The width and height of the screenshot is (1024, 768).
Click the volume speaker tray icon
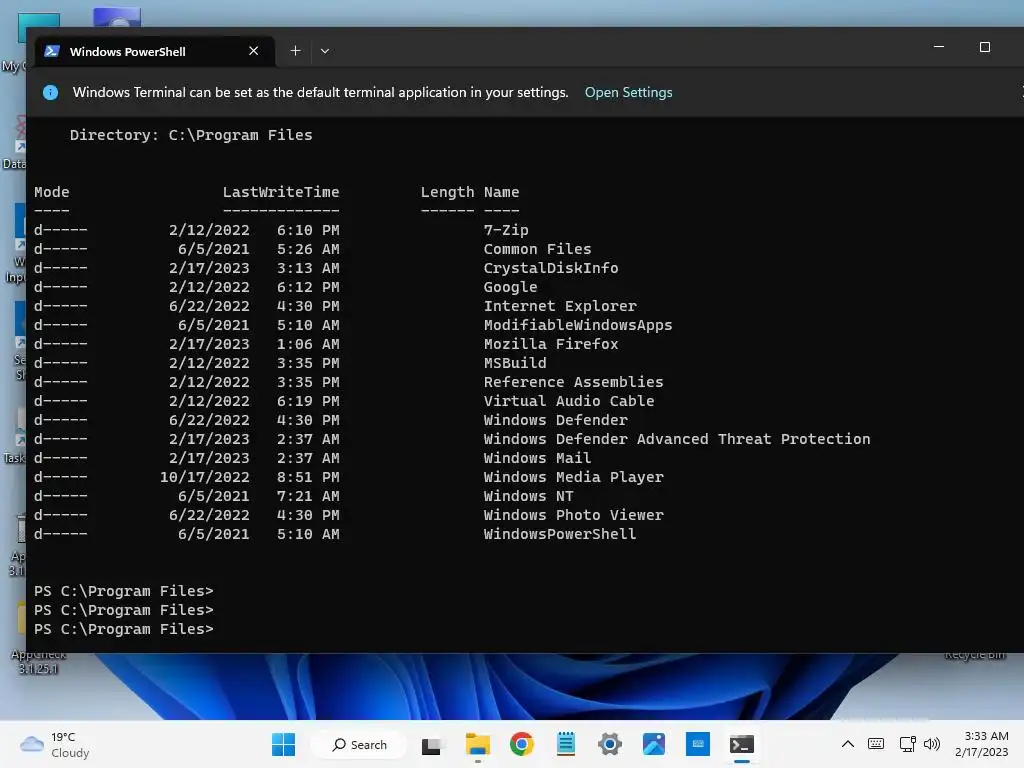point(932,744)
